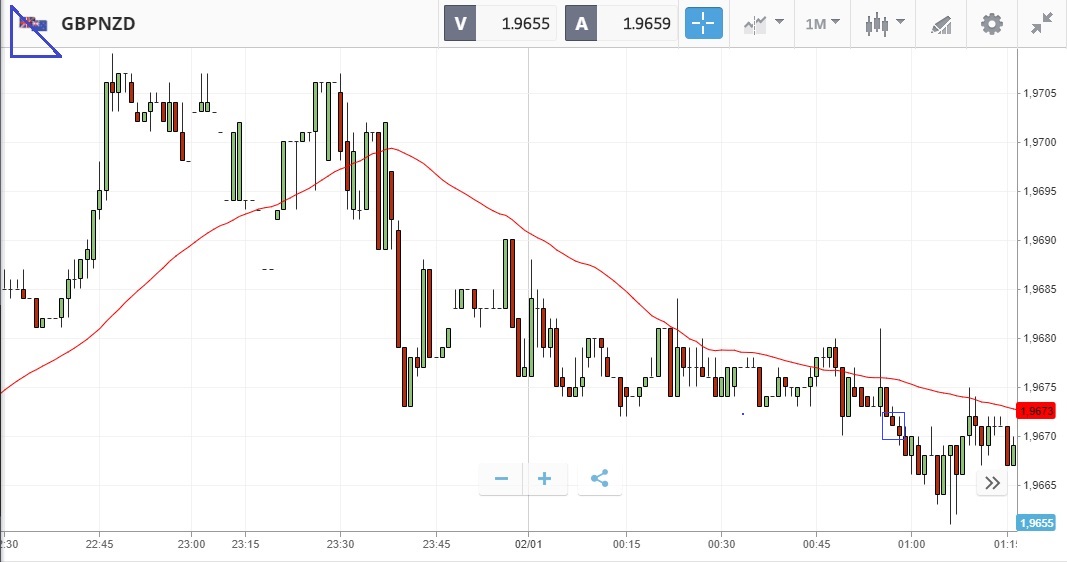Open the candlestick chart type dropdown
This screenshot has height=562, width=1067.
point(884,23)
